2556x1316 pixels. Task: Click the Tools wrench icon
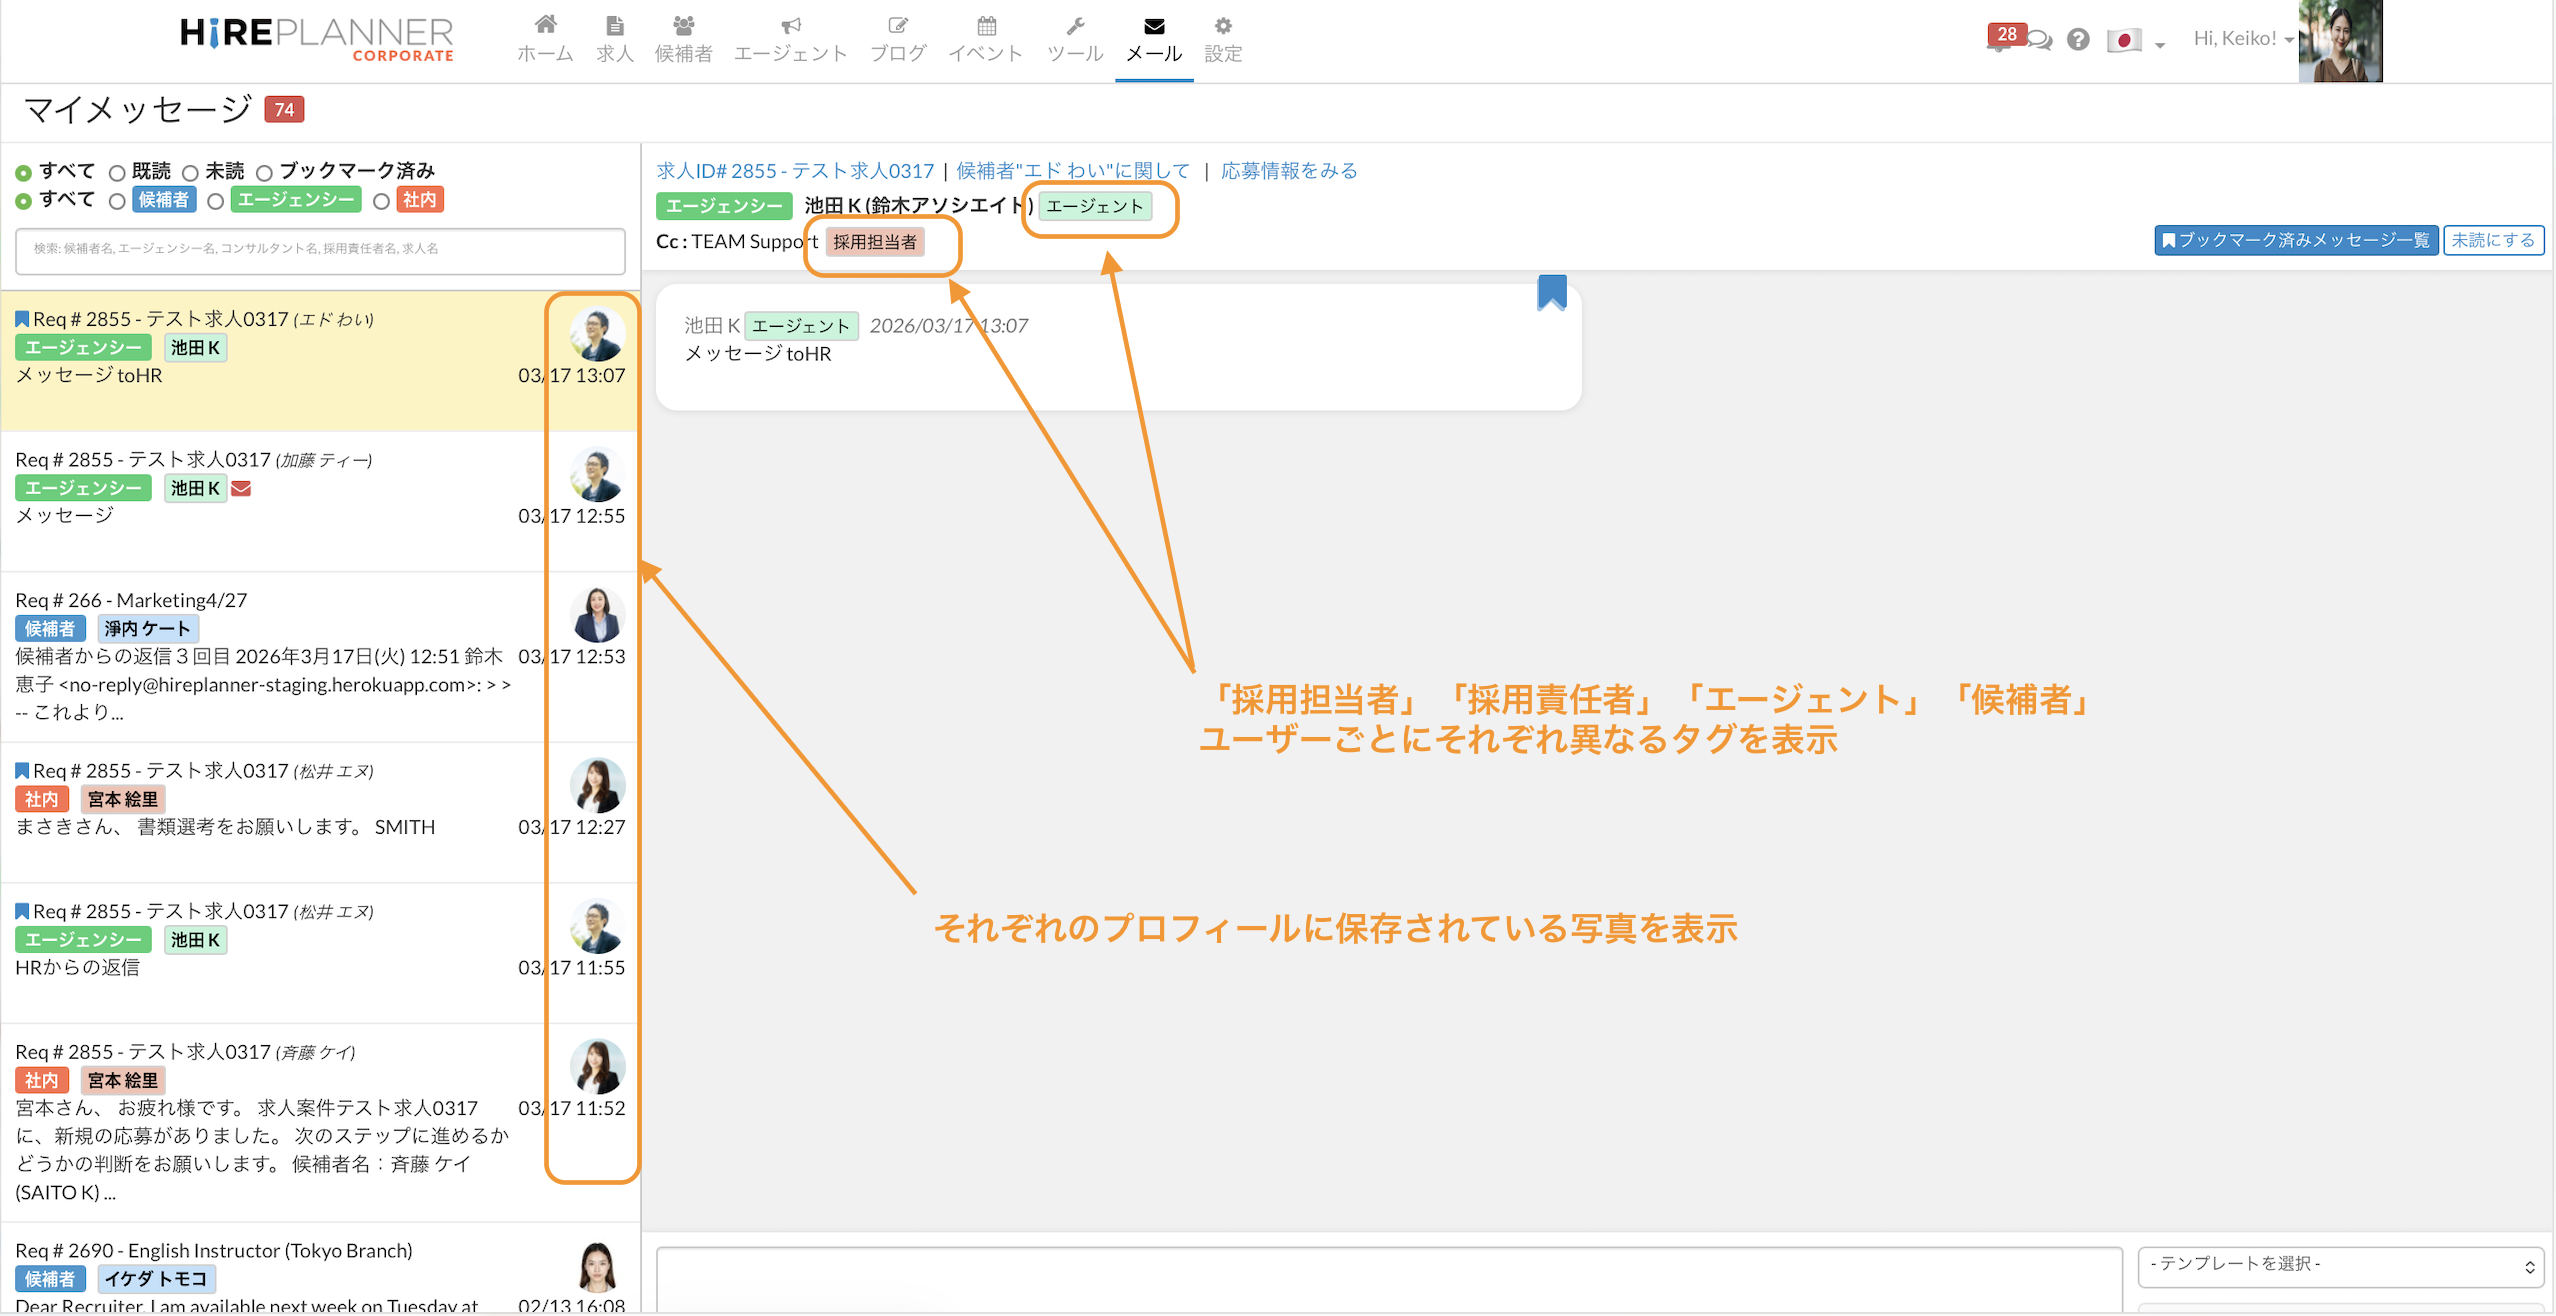coord(1075,25)
